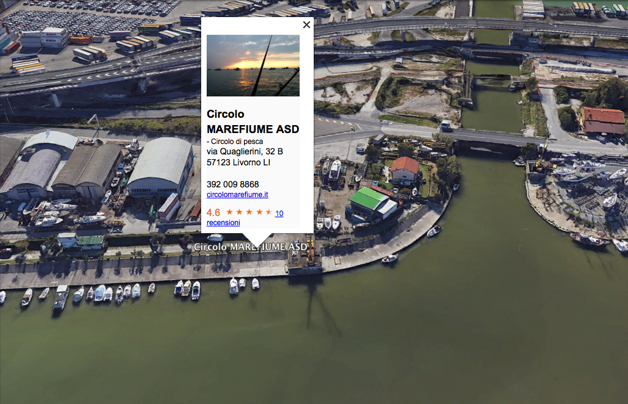The image size is (628, 404).
Task: Click the 57123 Livorno LI postal line
Action: pos(238,162)
